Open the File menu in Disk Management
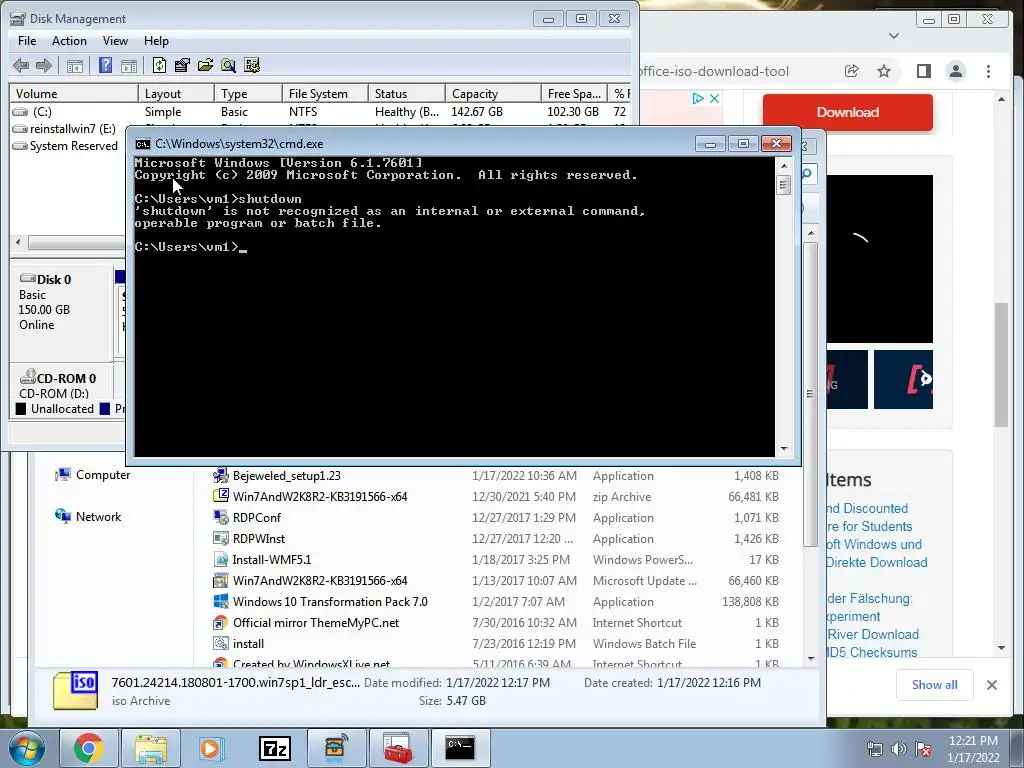 [x=27, y=40]
